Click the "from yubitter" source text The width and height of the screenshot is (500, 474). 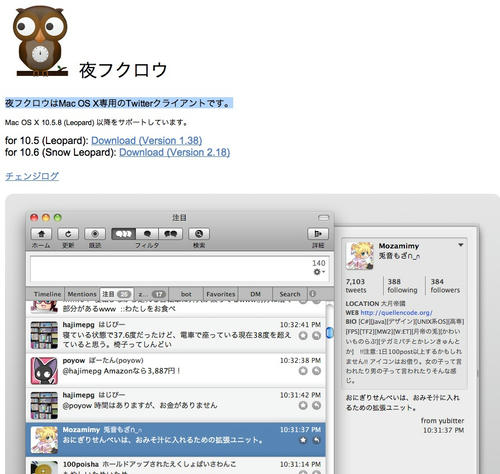(x=442, y=421)
